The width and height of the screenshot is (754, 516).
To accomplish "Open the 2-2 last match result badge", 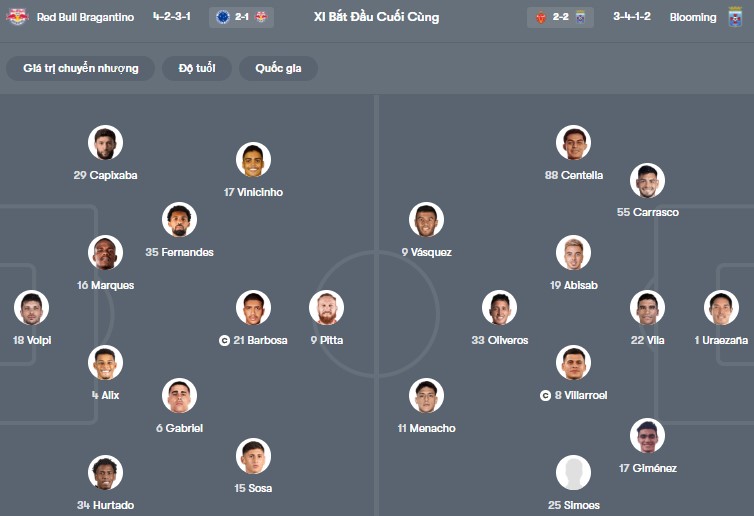I will 559,17.
